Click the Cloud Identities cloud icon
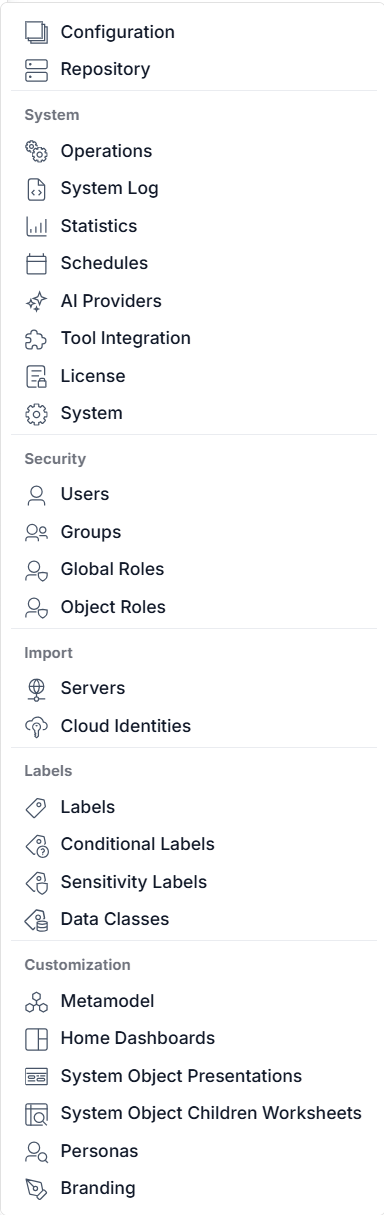This screenshot has width=384, height=1215. point(36,727)
